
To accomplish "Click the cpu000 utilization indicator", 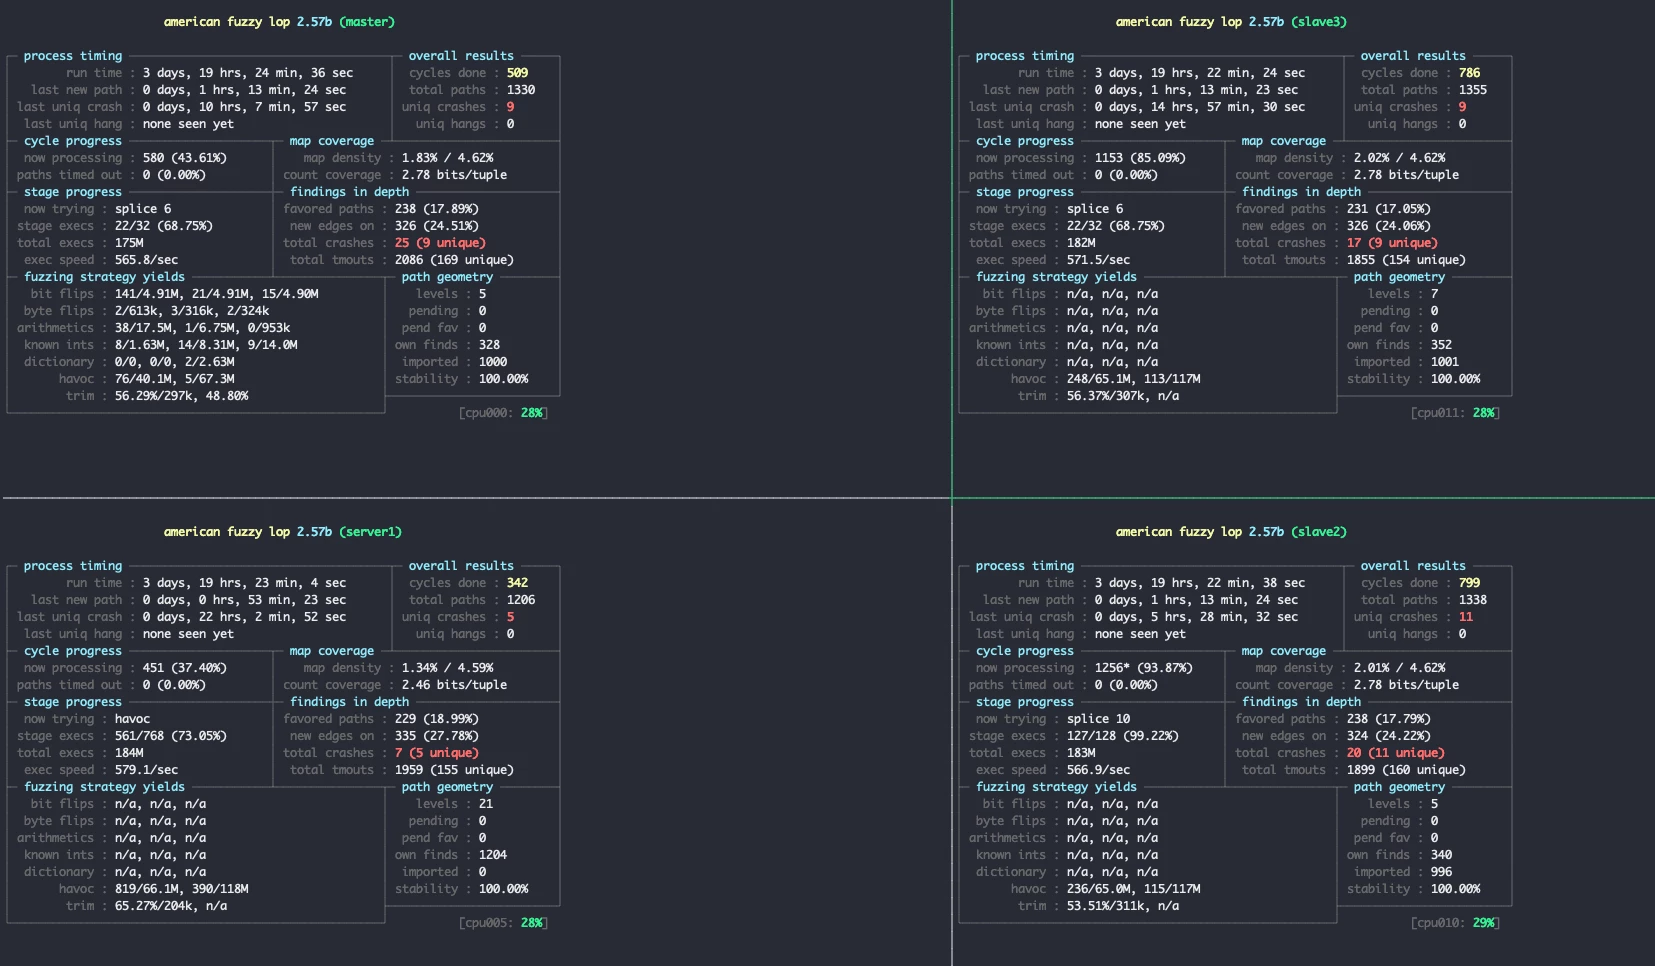I will [503, 413].
